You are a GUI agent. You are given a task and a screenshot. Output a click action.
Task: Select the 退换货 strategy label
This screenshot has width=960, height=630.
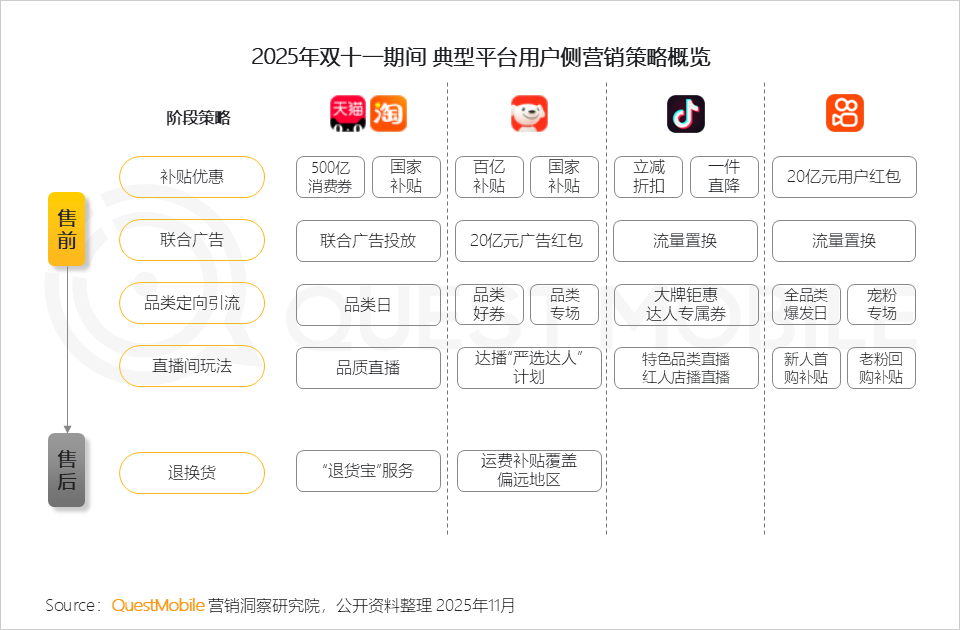coord(191,471)
